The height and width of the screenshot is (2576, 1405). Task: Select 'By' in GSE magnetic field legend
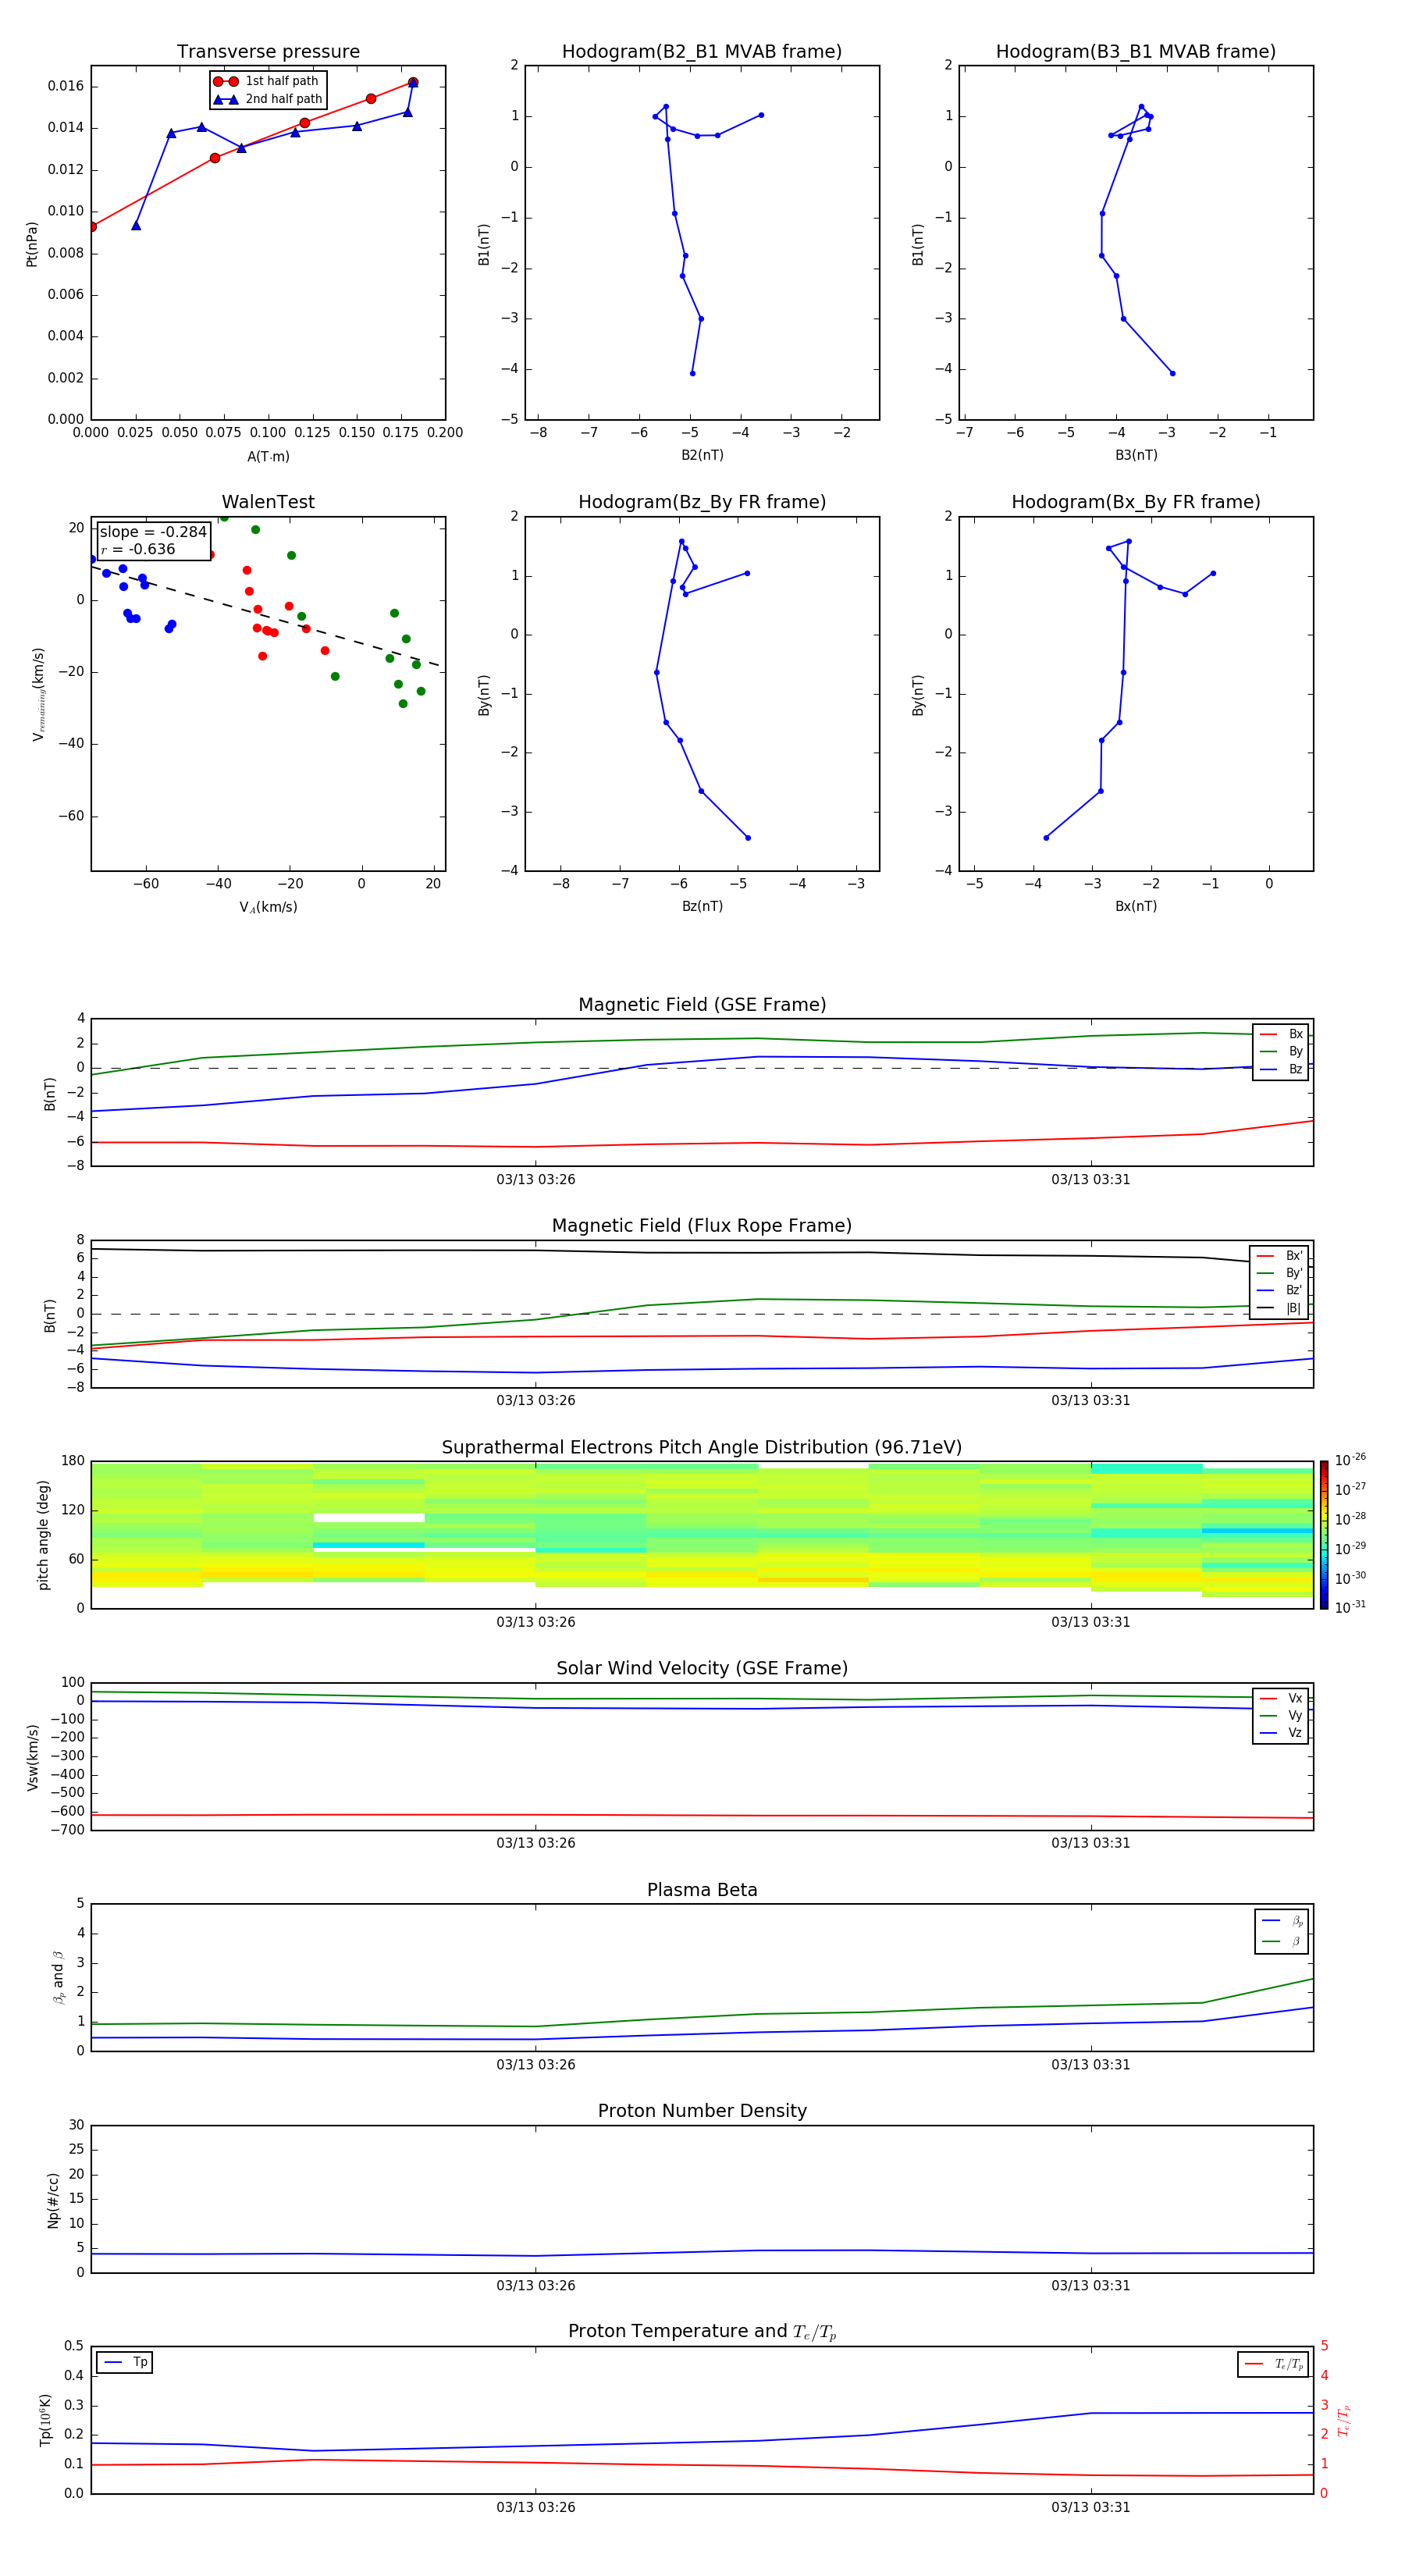[1281, 1051]
